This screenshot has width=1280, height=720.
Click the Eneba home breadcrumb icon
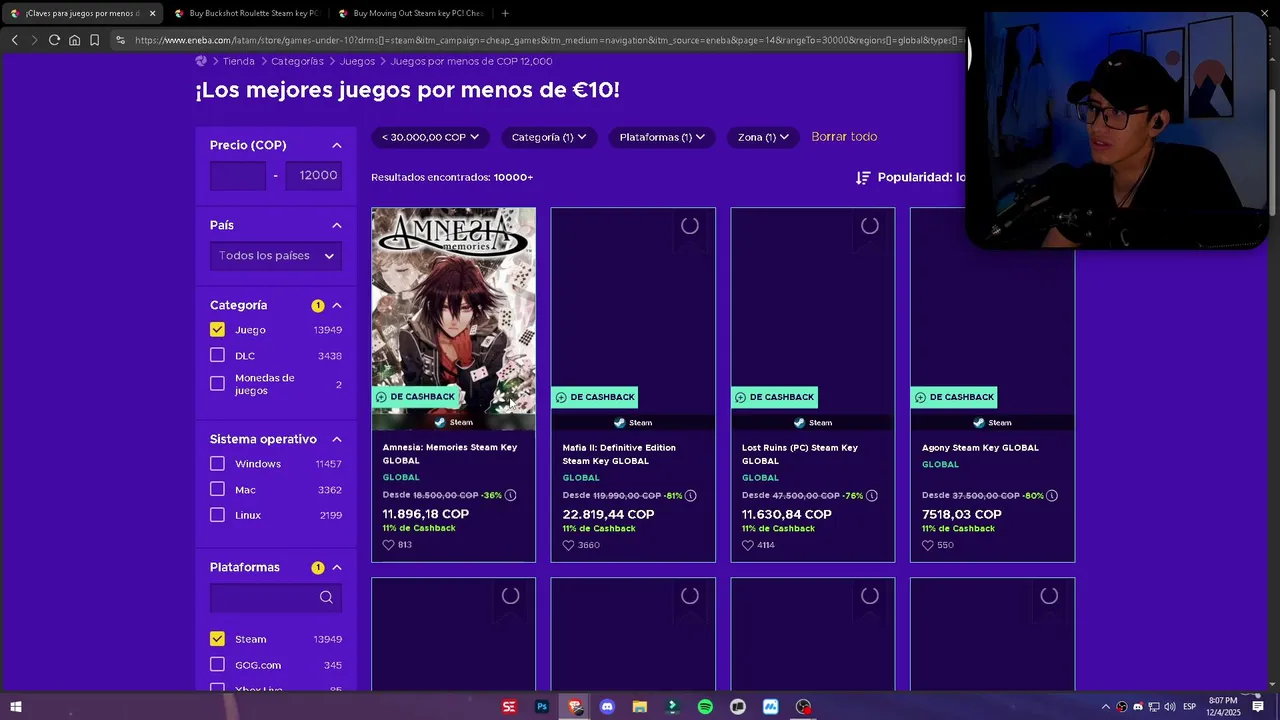click(201, 61)
